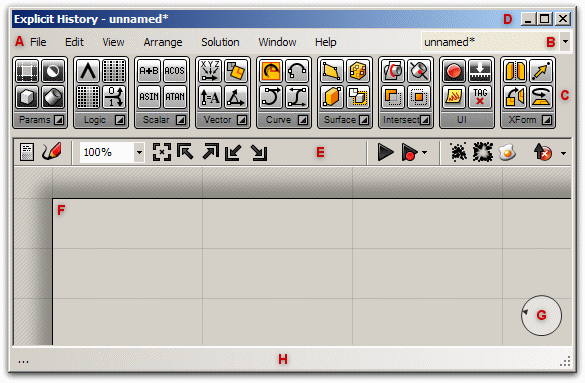
Task: Expand the XForm panel
Action: pos(547,120)
